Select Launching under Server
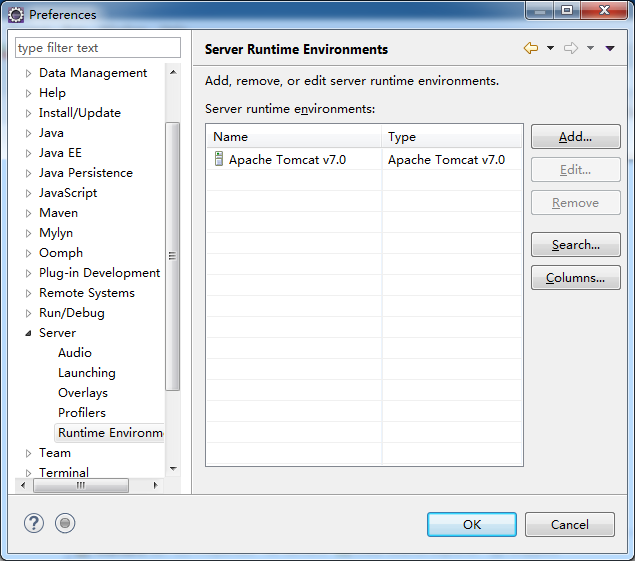 coord(87,373)
